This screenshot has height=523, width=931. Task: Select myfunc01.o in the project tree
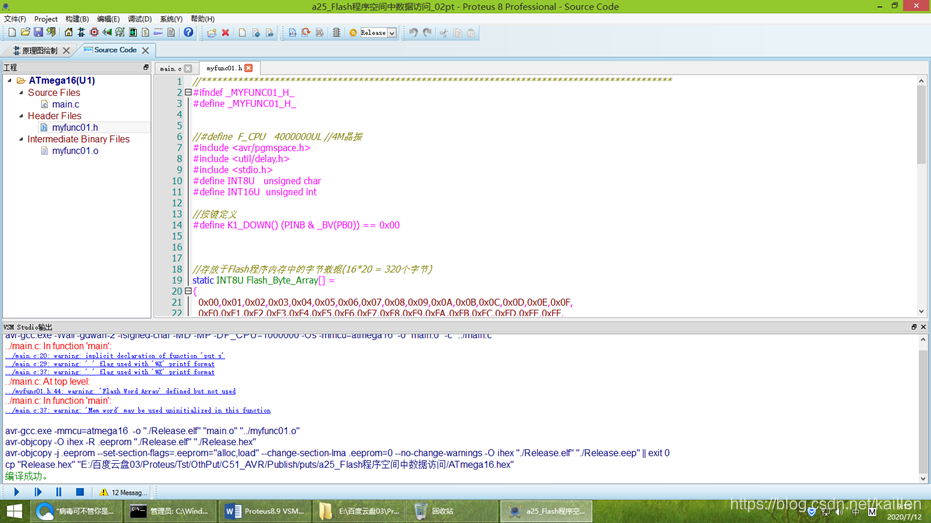tap(75, 151)
